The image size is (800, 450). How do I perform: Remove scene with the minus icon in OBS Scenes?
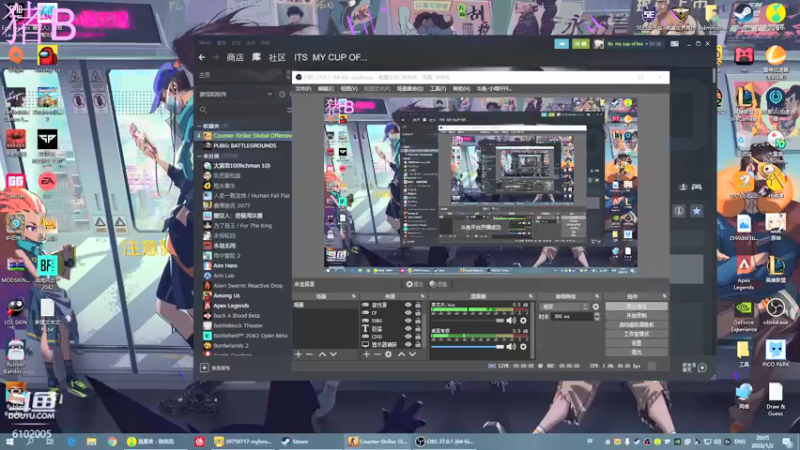(309, 354)
